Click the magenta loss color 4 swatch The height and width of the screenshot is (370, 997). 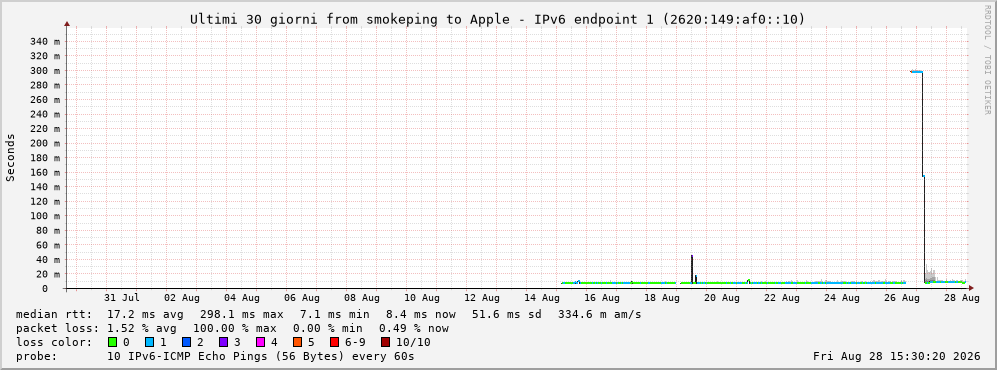point(261,342)
